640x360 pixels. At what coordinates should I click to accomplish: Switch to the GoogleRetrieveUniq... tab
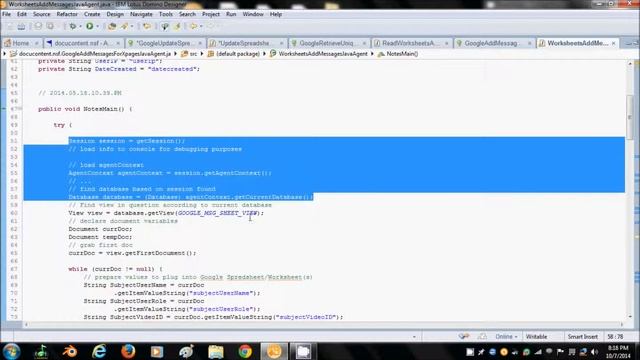(x=329, y=43)
